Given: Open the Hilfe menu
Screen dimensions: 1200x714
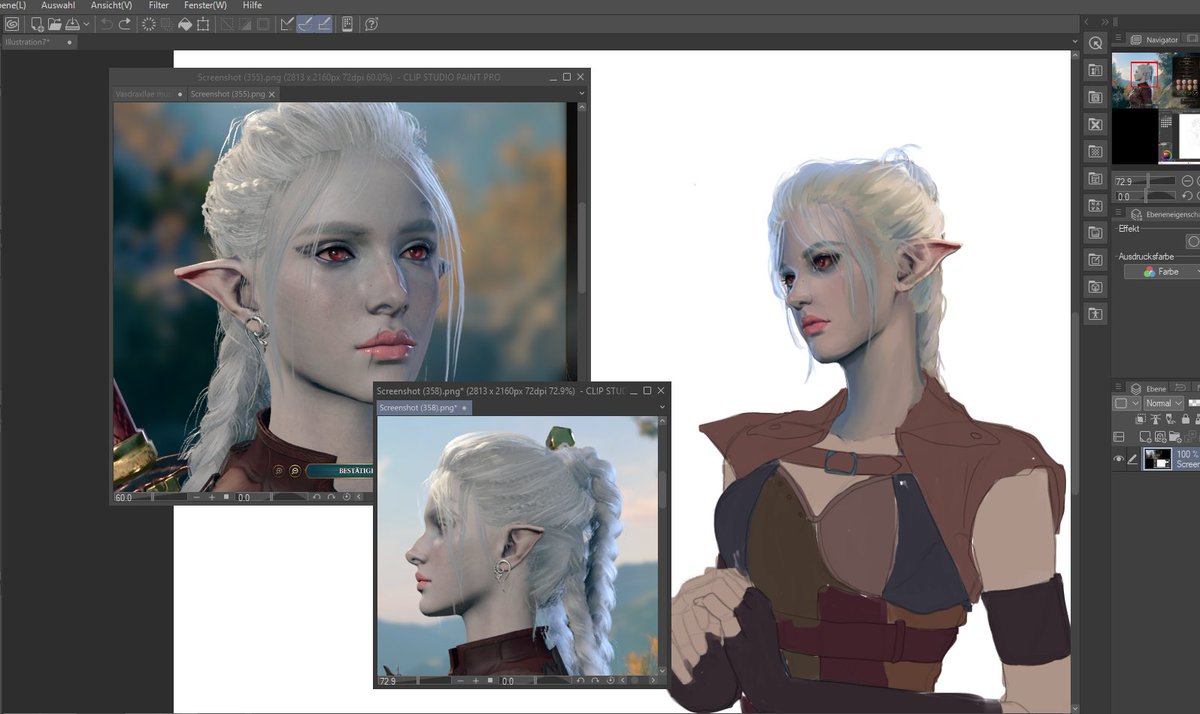Looking at the screenshot, I should click(x=252, y=5).
